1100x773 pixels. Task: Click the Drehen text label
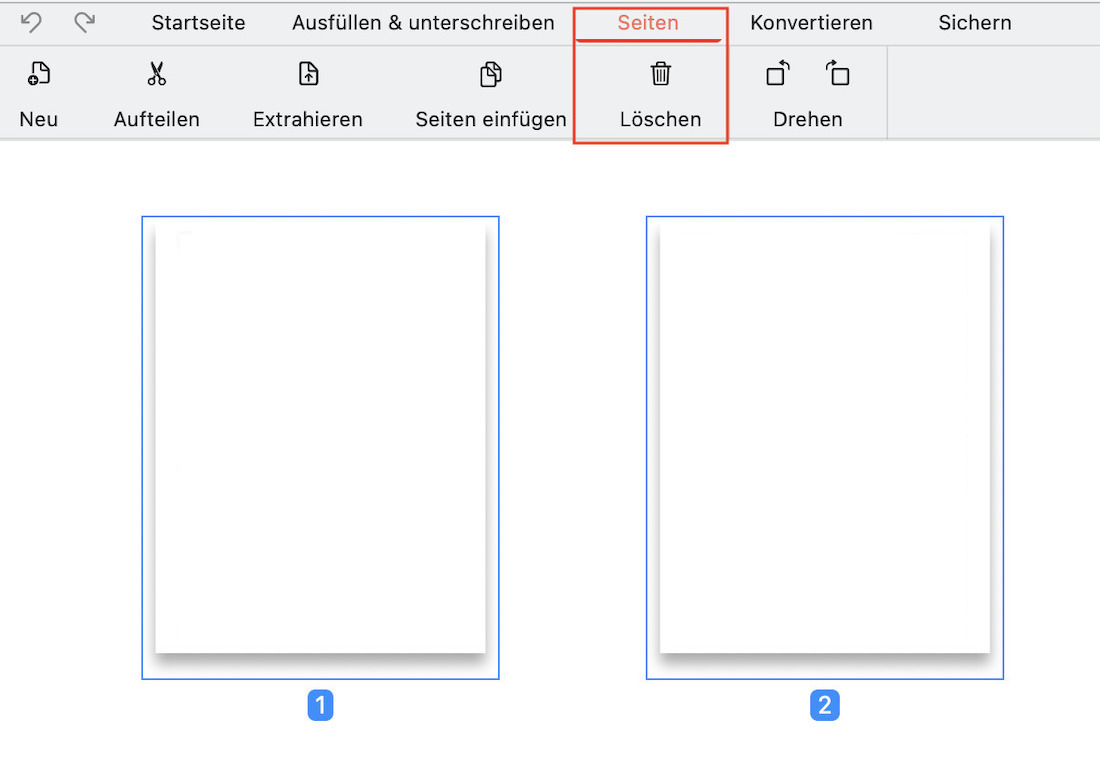[807, 120]
